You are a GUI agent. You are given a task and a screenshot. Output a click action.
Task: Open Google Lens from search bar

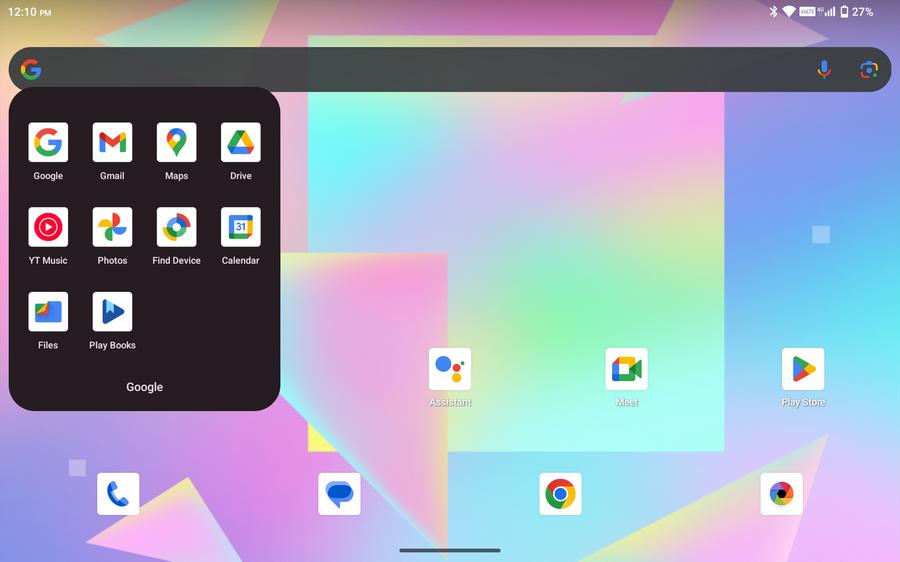(869, 69)
